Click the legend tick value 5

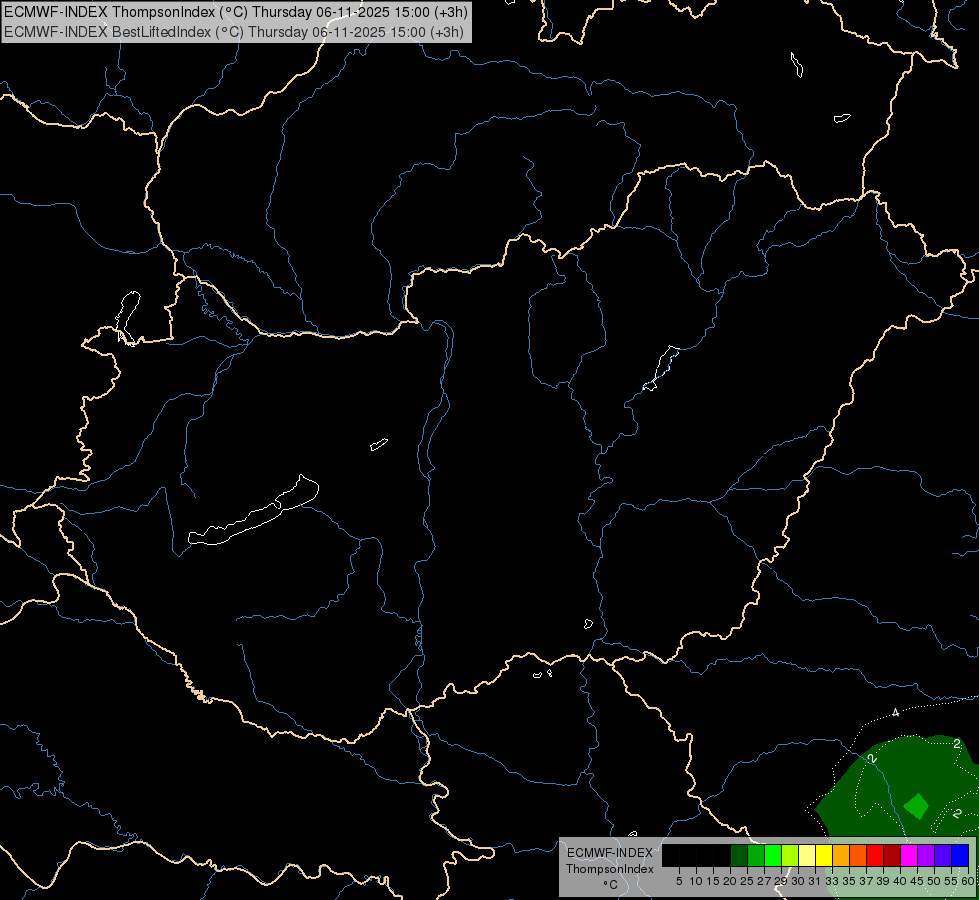click(679, 881)
